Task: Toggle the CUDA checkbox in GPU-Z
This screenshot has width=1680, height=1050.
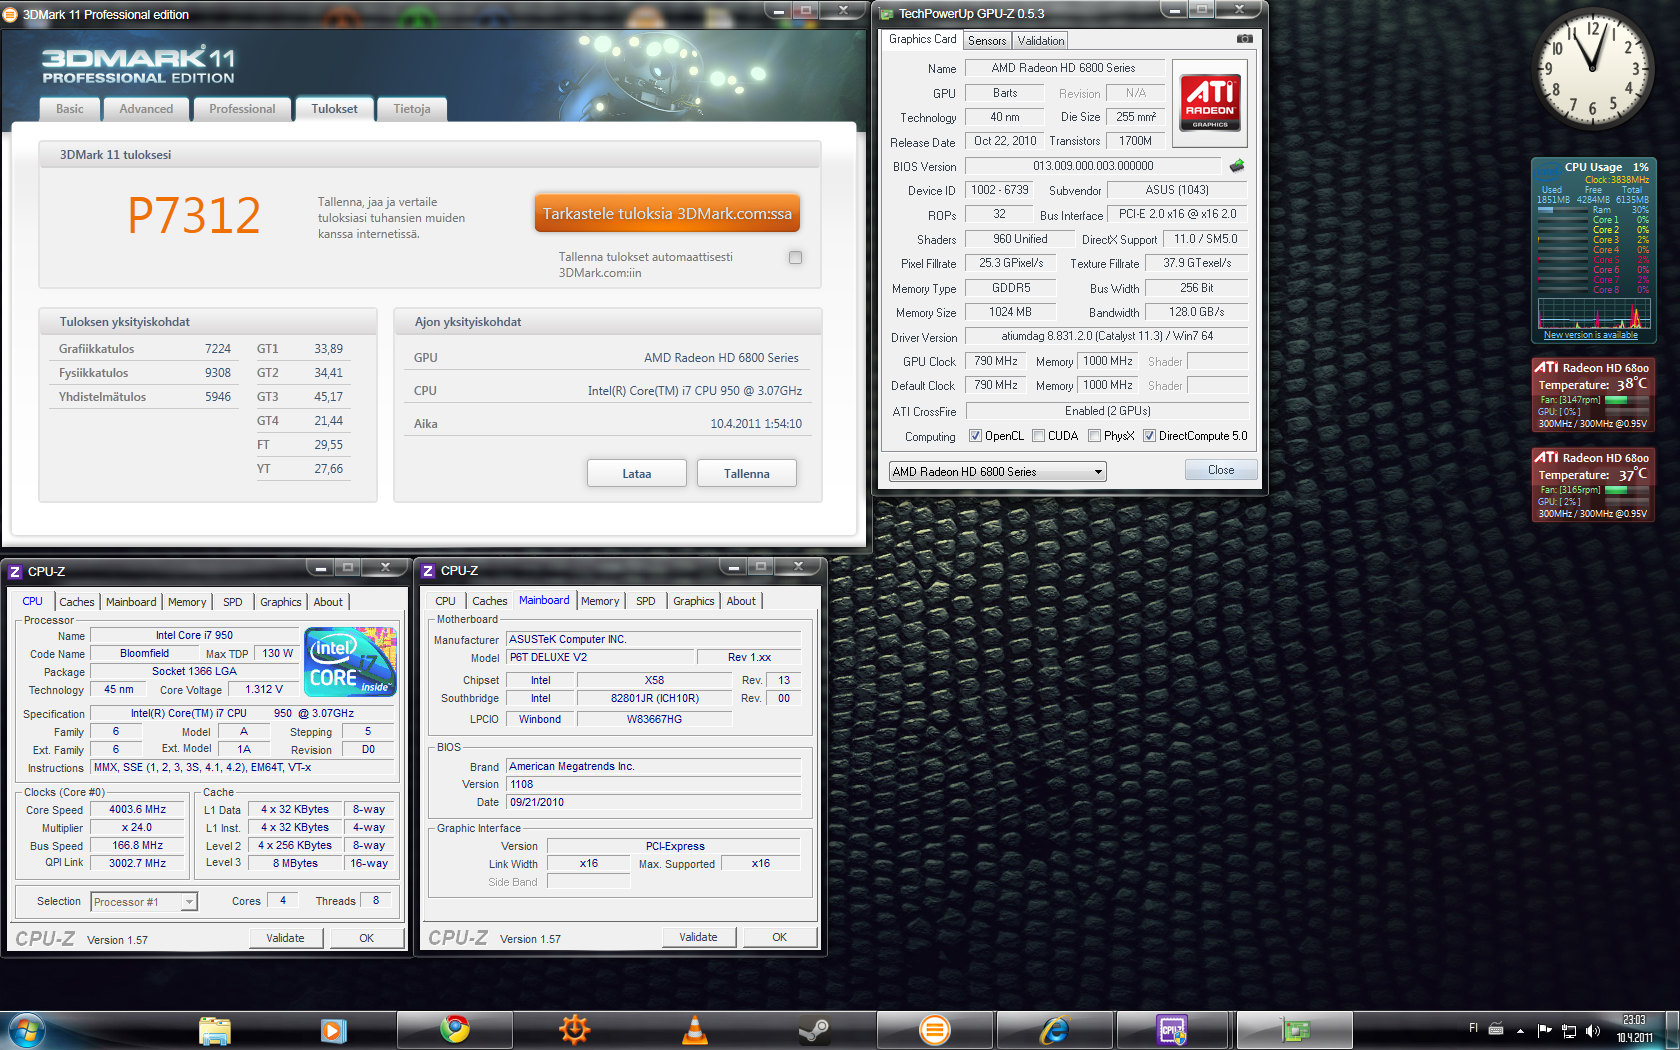Action: pyautogui.click(x=1039, y=436)
